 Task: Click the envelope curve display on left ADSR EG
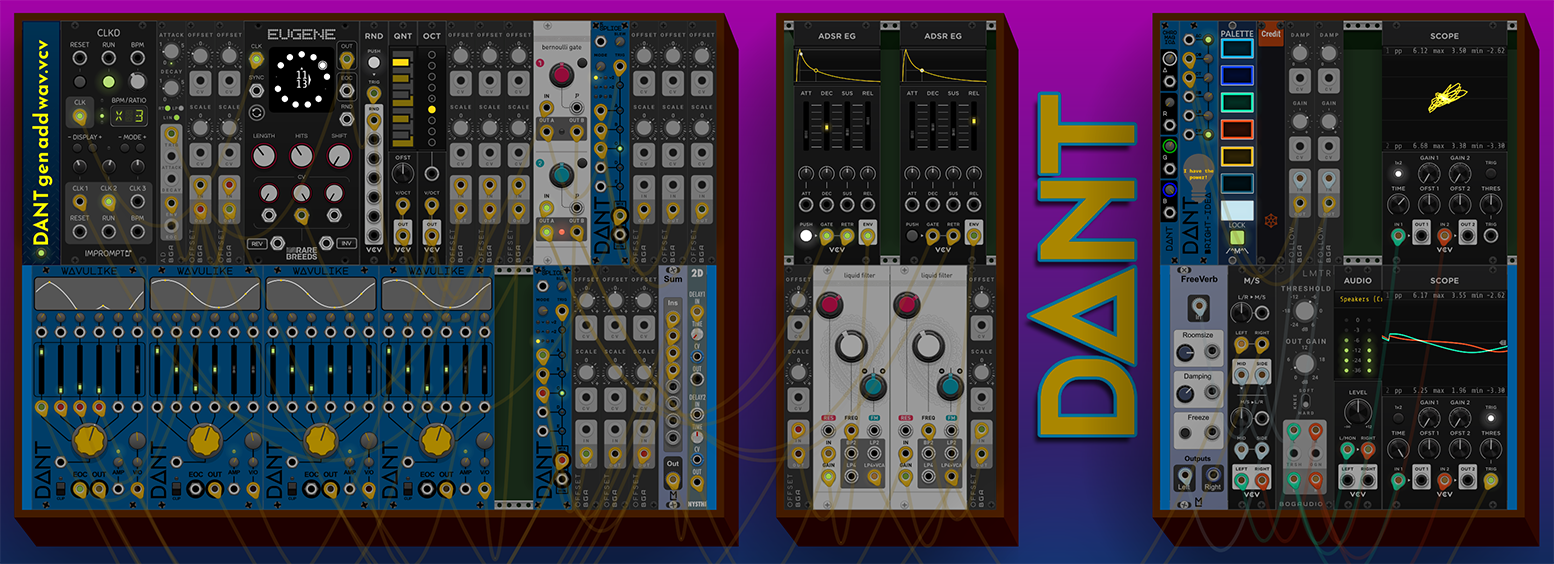tap(838, 65)
